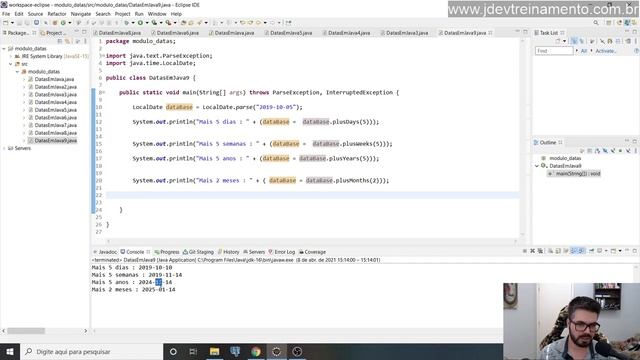Click New Task icon in Task List

click(558, 41)
